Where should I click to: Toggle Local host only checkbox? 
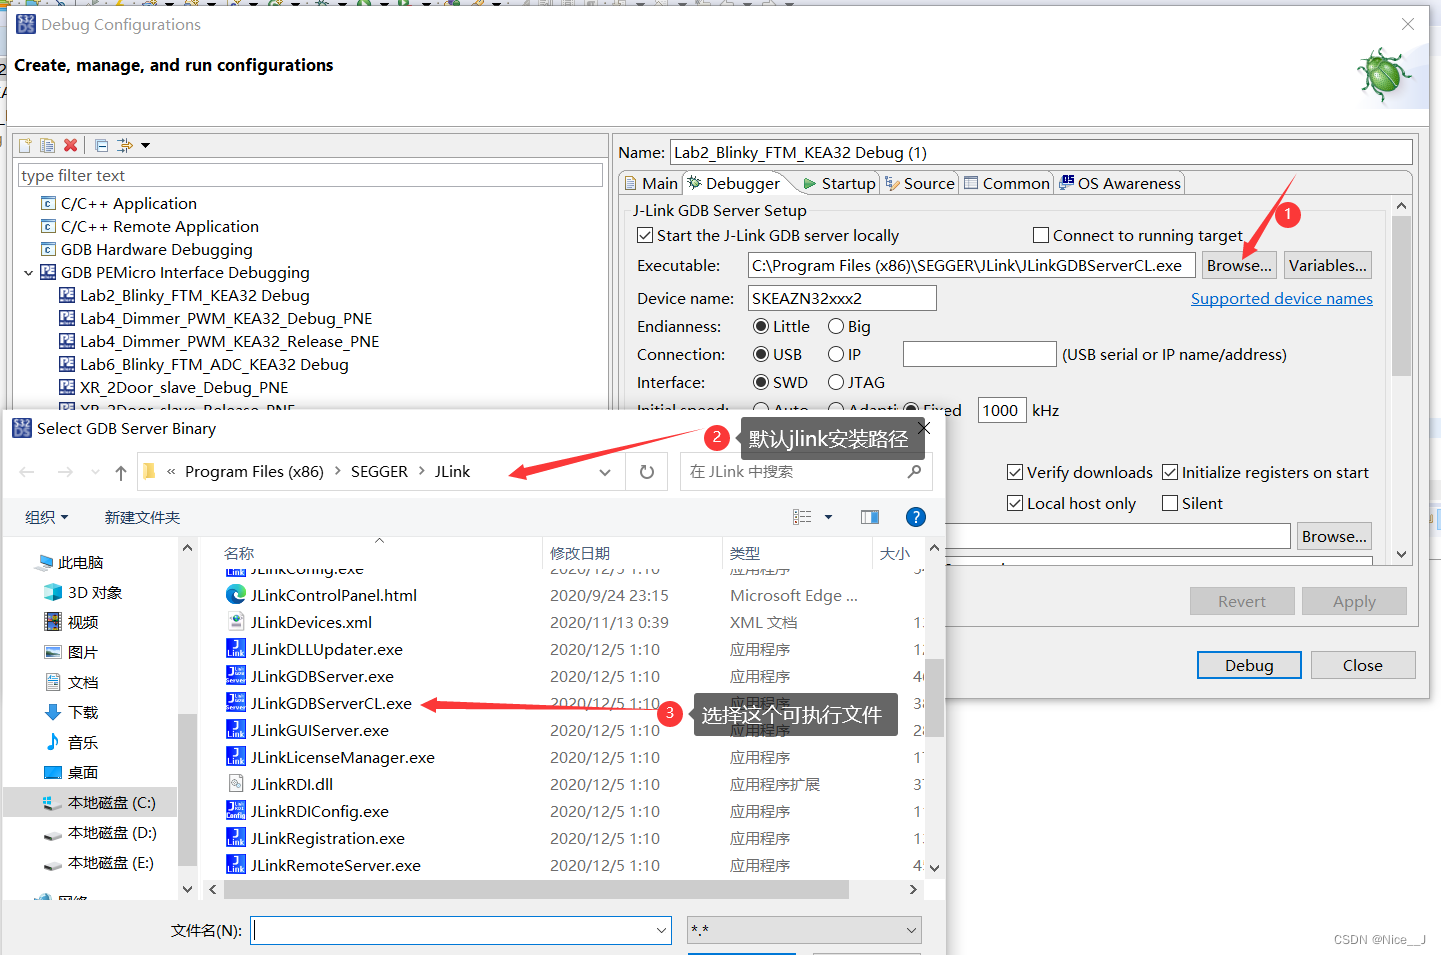point(1015,503)
